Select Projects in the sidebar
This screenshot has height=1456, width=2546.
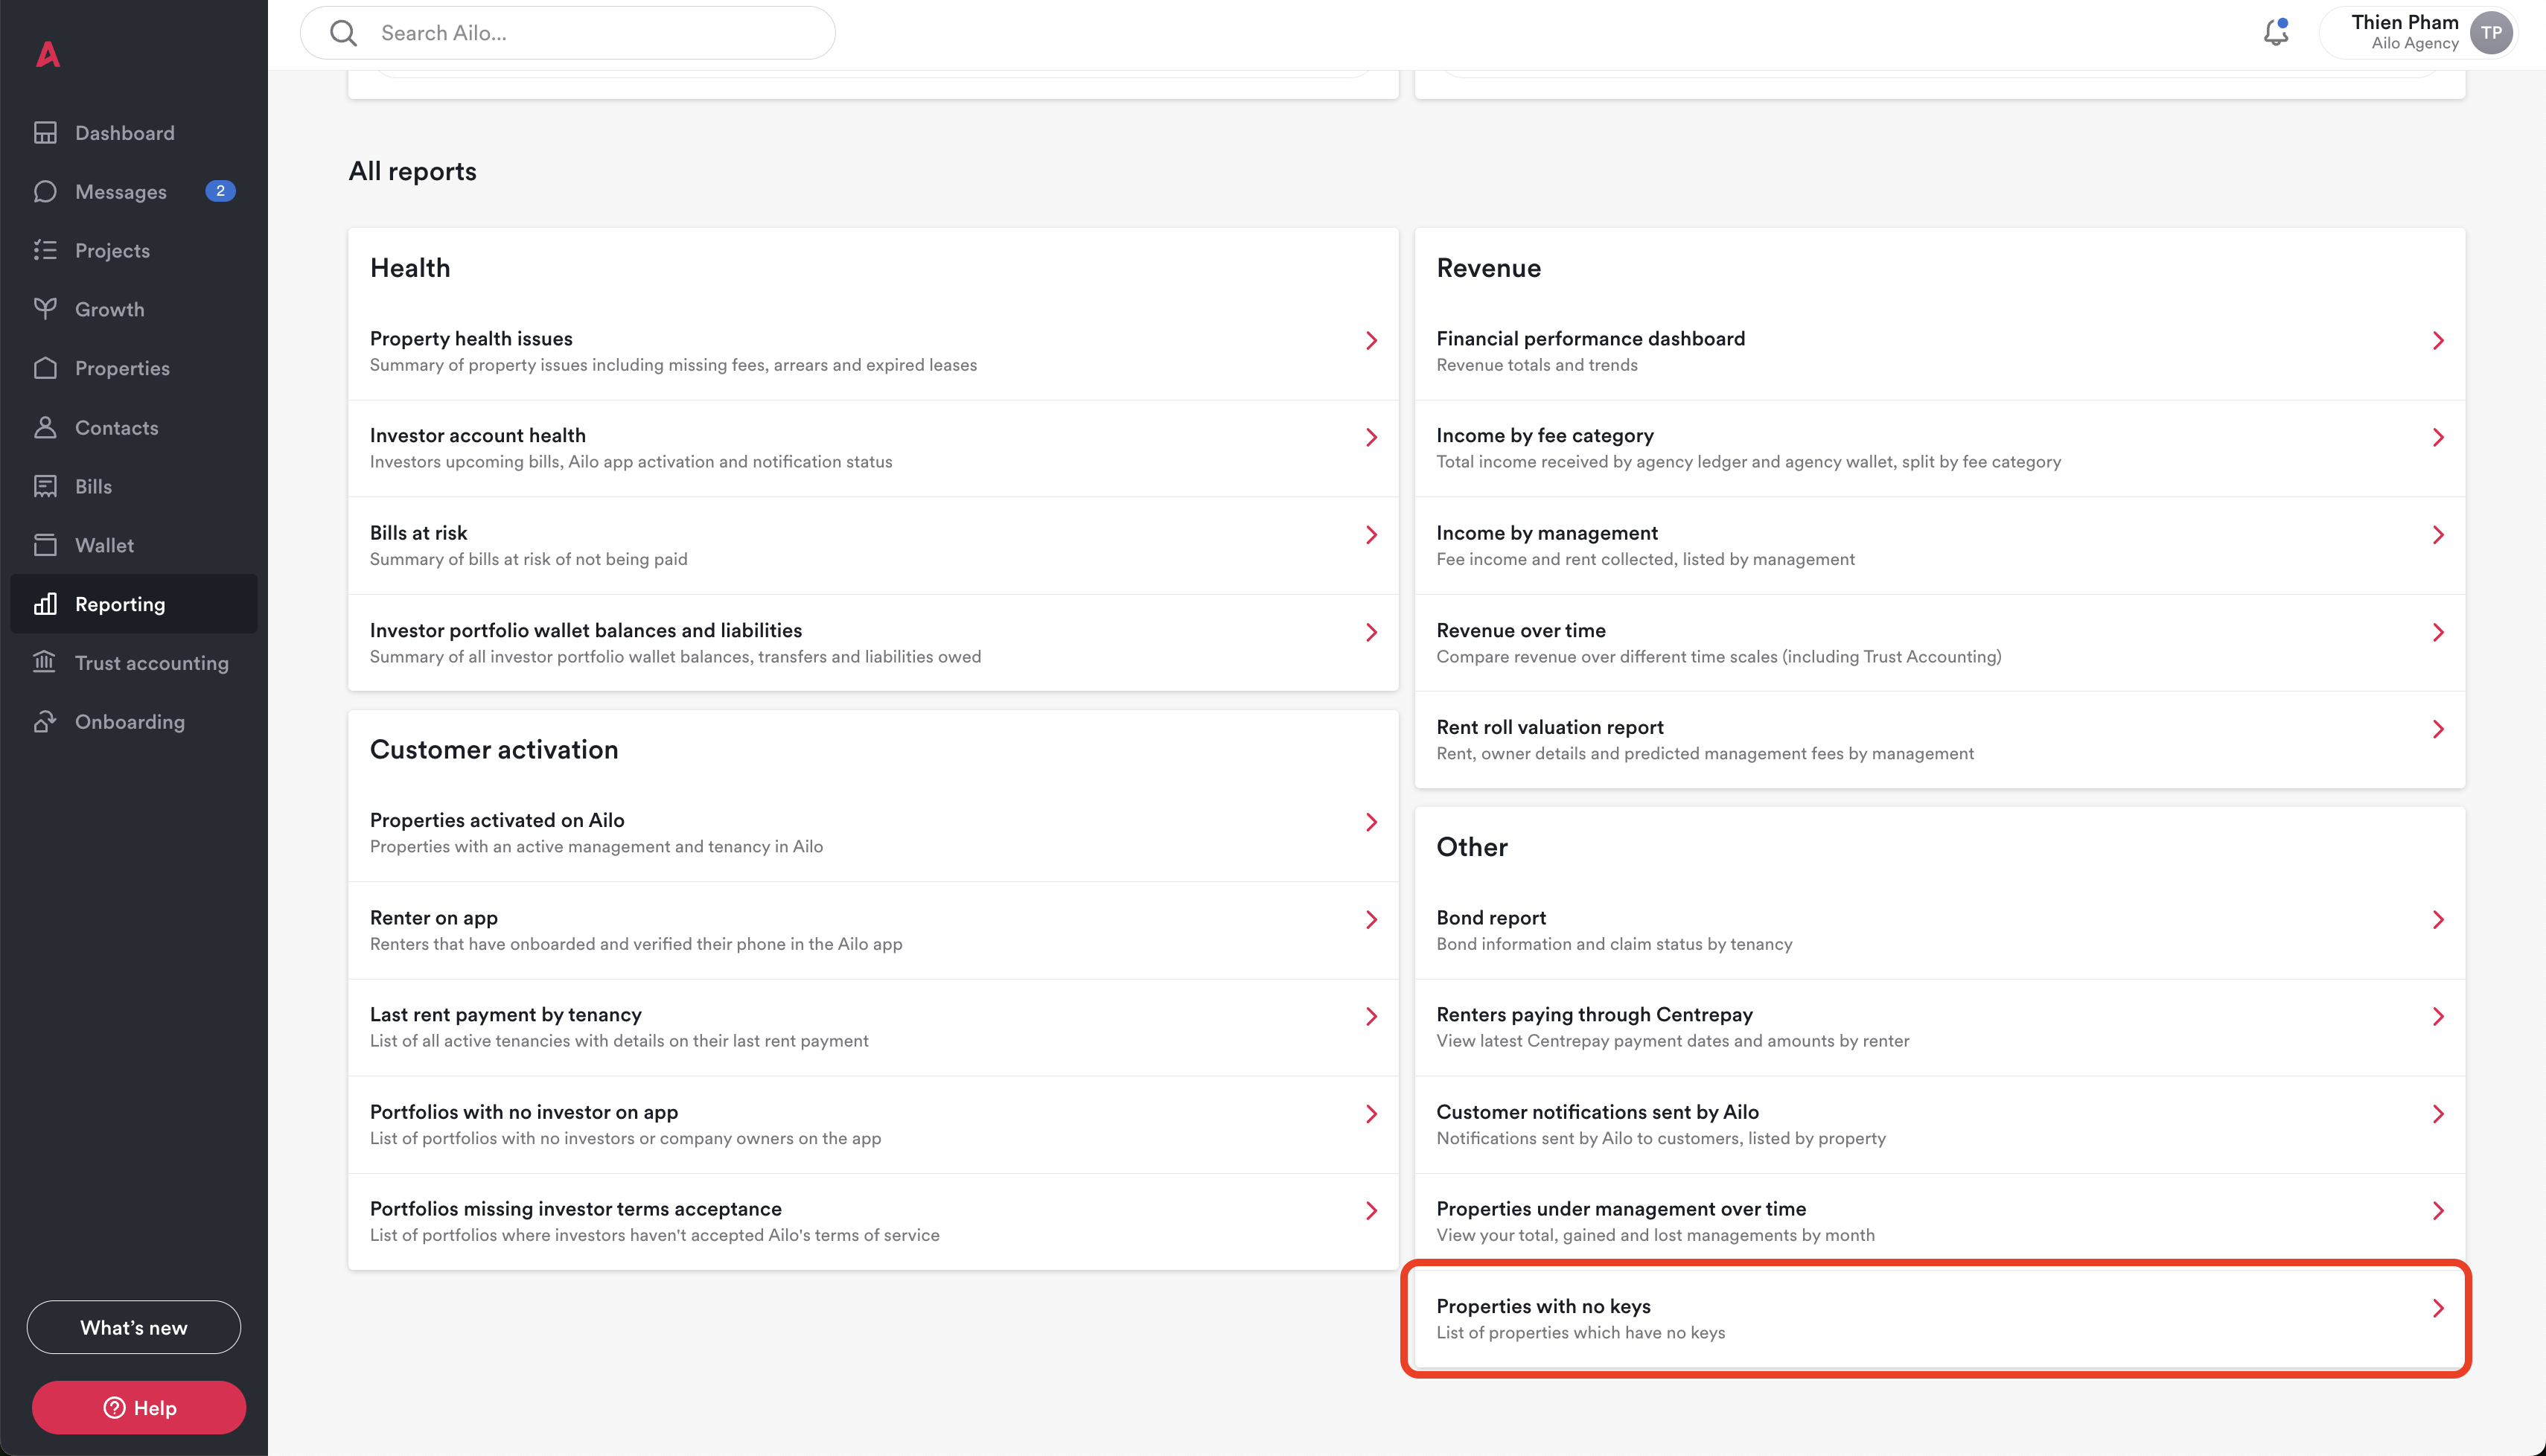pos(112,250)
